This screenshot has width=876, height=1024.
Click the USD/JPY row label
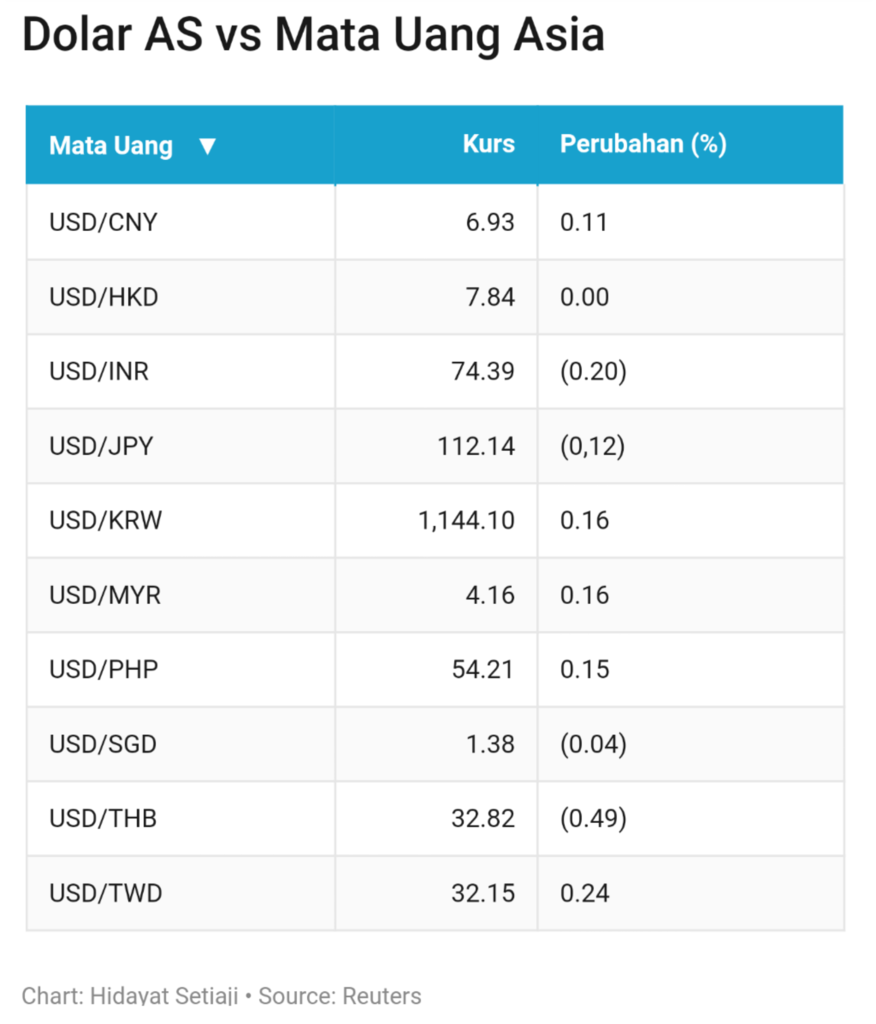101,446
